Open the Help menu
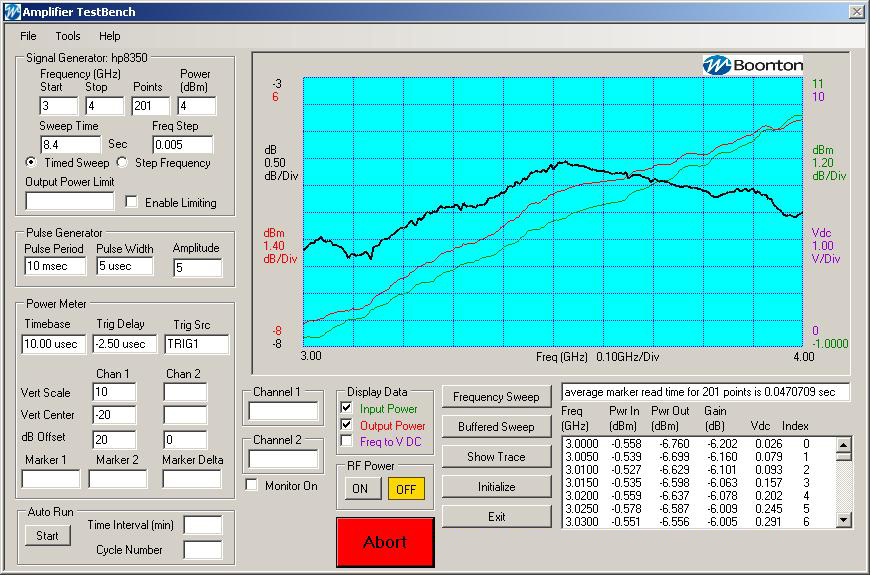870x575 pixels. point(109,36)
